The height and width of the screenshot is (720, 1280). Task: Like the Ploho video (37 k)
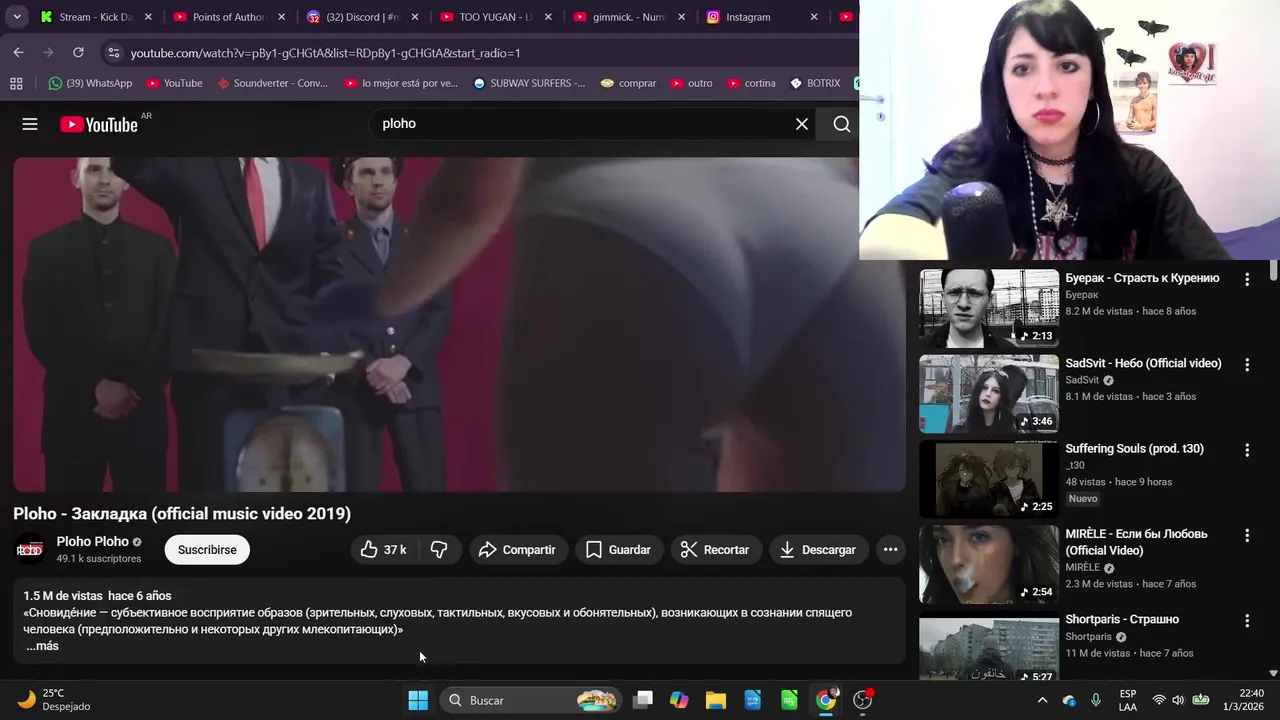(383, 550)
